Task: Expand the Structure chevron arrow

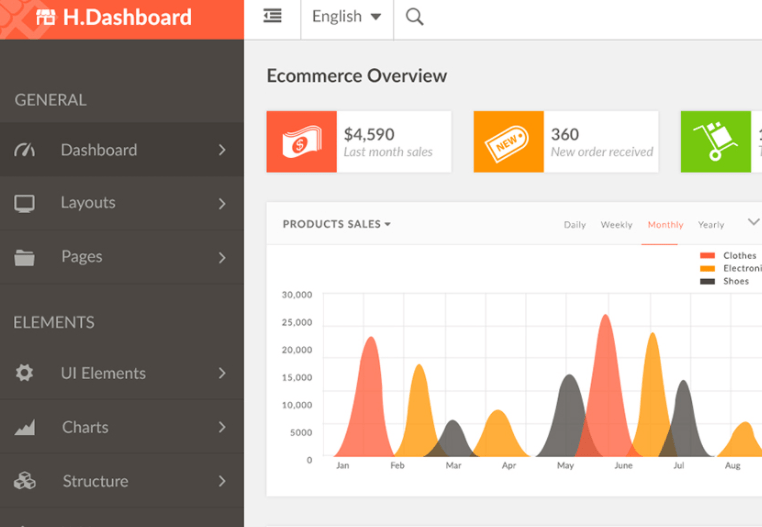Action: coord(222,481)
